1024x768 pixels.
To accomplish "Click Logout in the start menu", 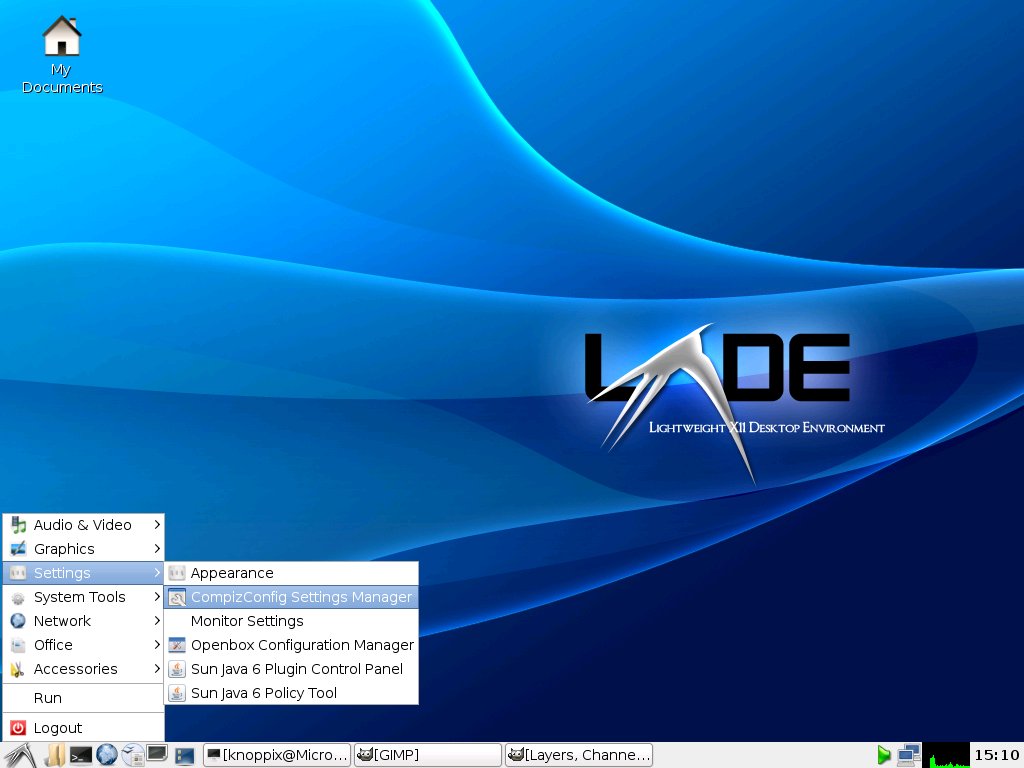I will click(x=57, y=728).
